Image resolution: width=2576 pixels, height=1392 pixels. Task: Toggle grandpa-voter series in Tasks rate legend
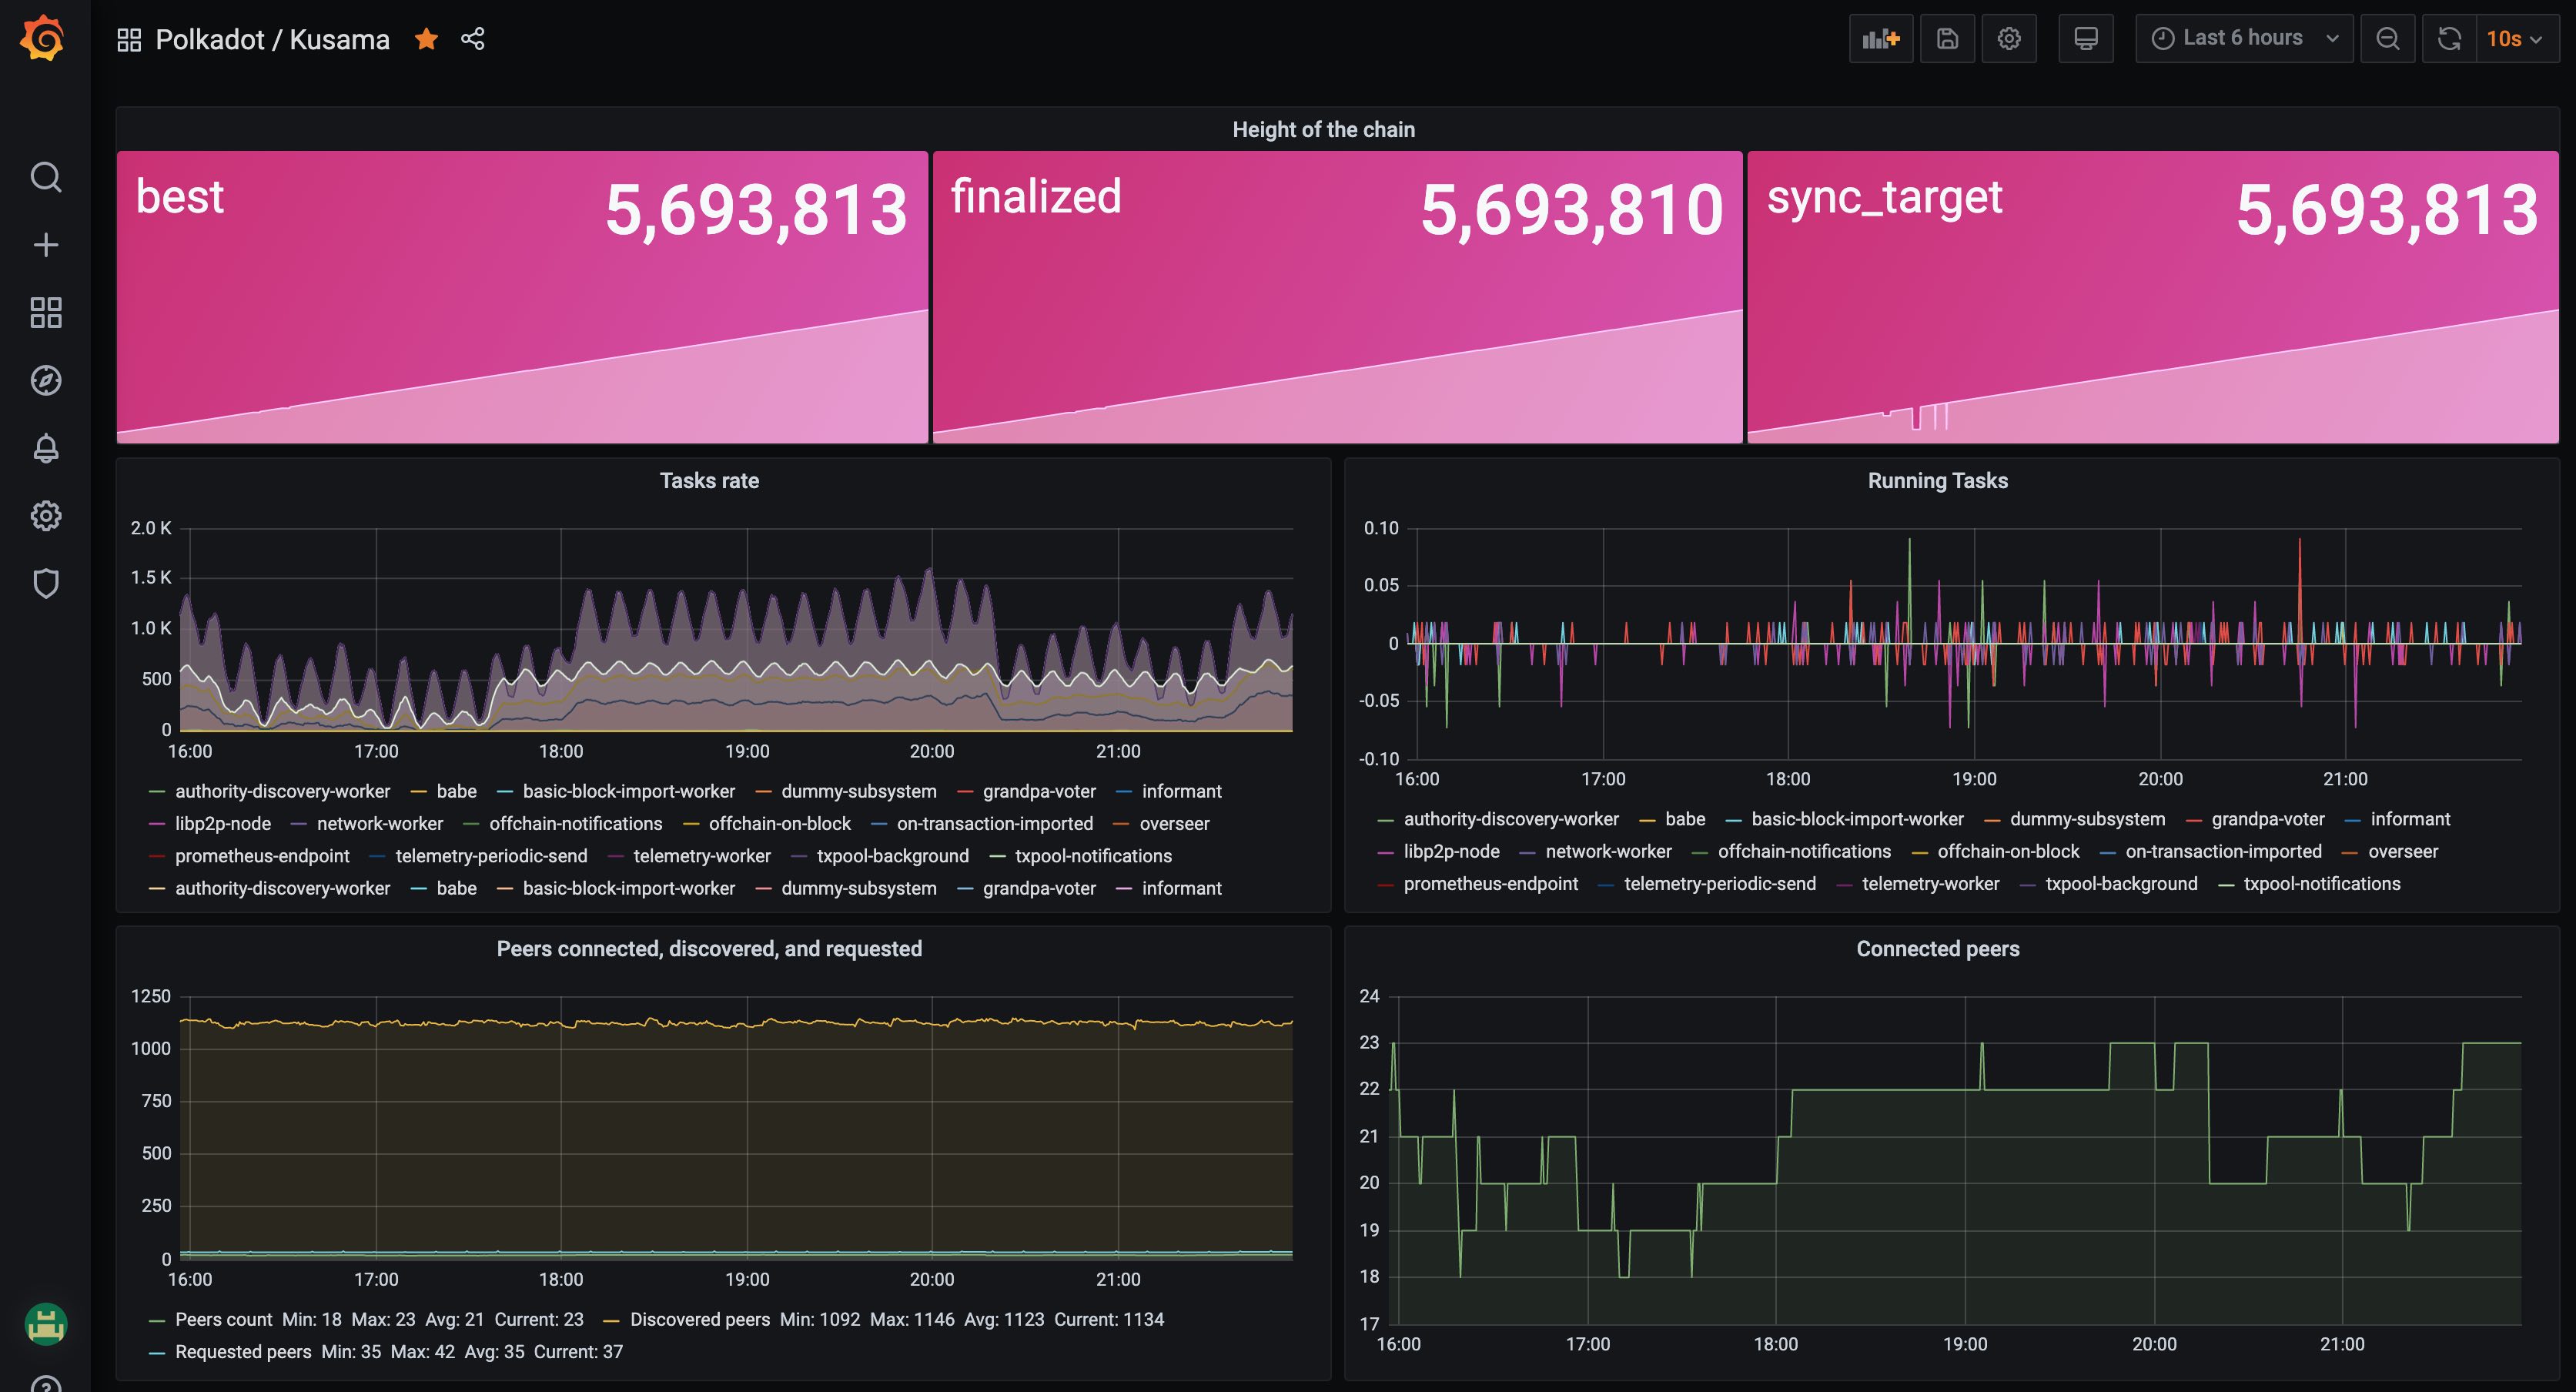[x=1039, y=791]
